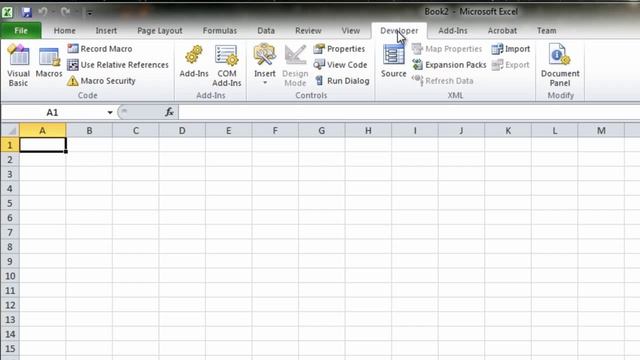Open the Macros dialog

(49, 62)
